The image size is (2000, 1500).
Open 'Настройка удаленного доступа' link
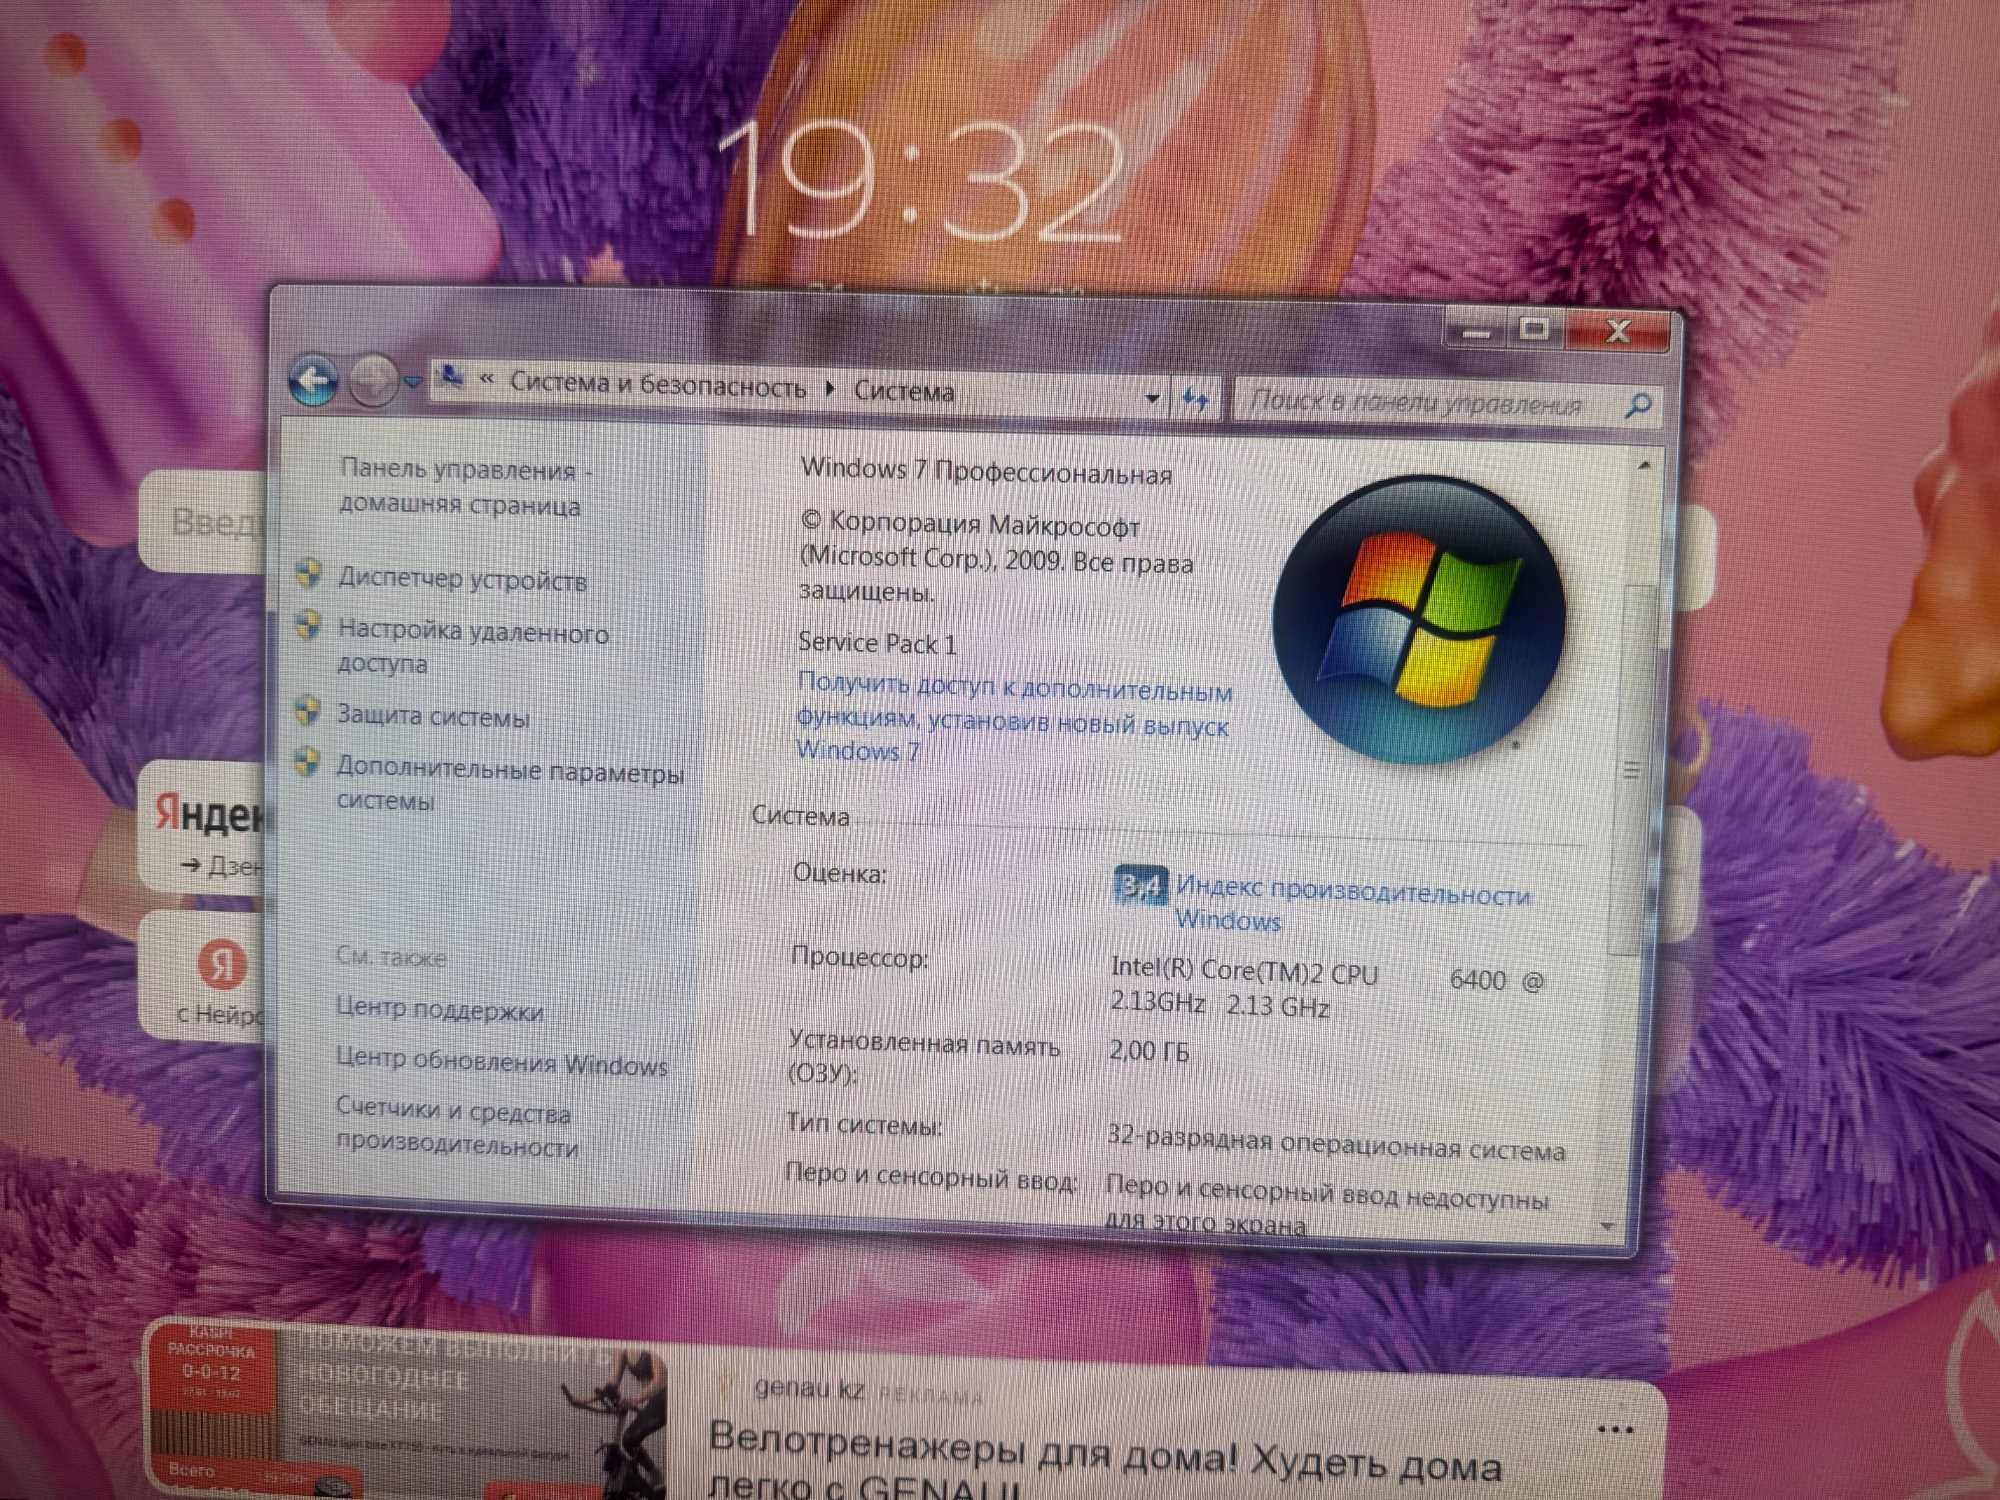[473, 647]
